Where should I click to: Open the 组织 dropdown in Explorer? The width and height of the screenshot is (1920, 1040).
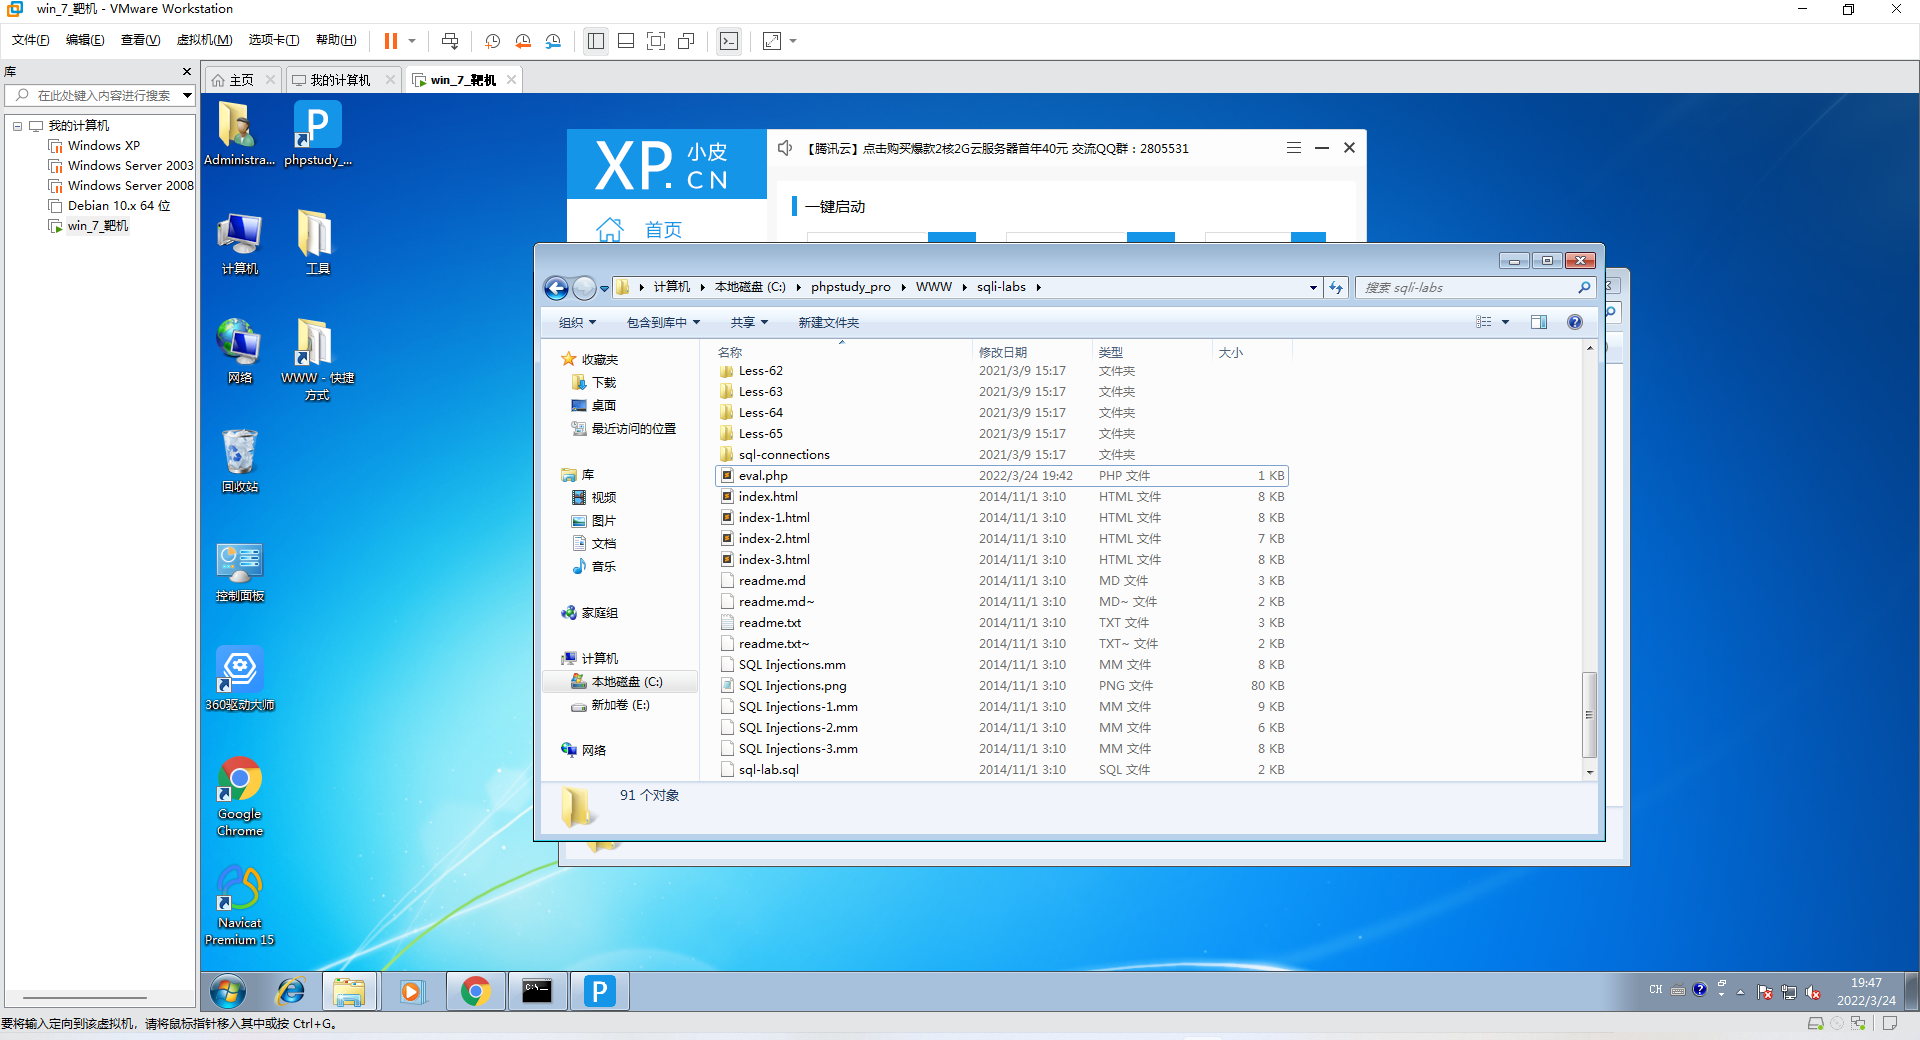577,322
